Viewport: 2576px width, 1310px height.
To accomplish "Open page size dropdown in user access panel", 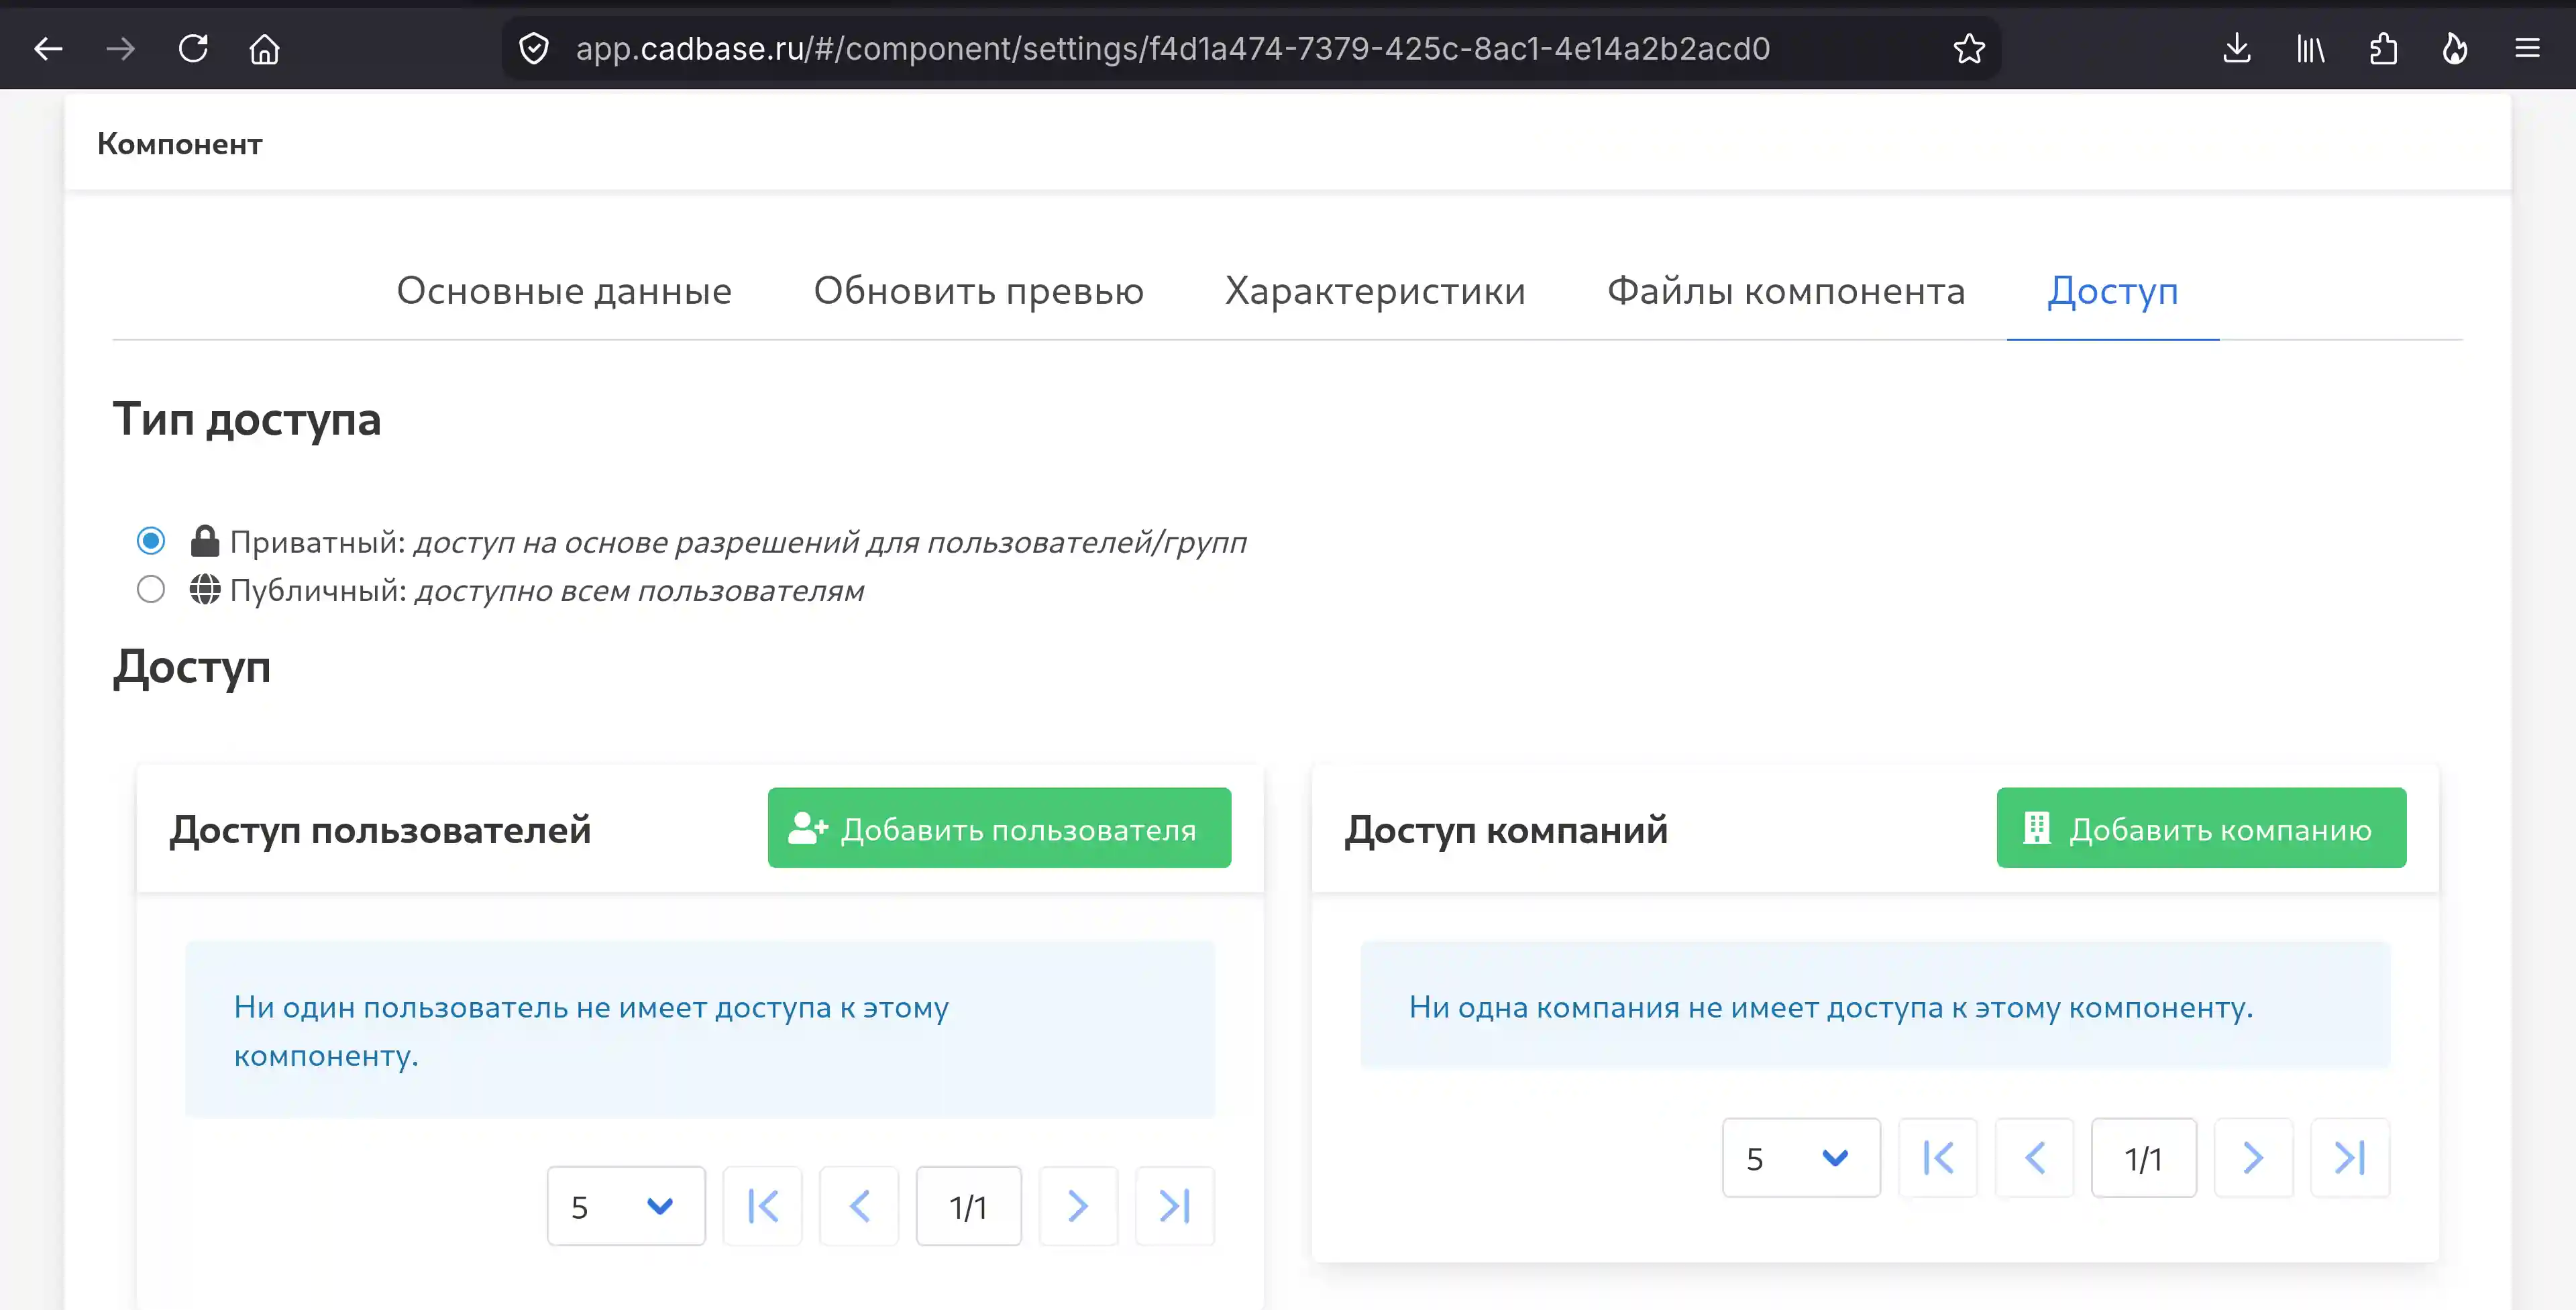I will (626, 1206).
